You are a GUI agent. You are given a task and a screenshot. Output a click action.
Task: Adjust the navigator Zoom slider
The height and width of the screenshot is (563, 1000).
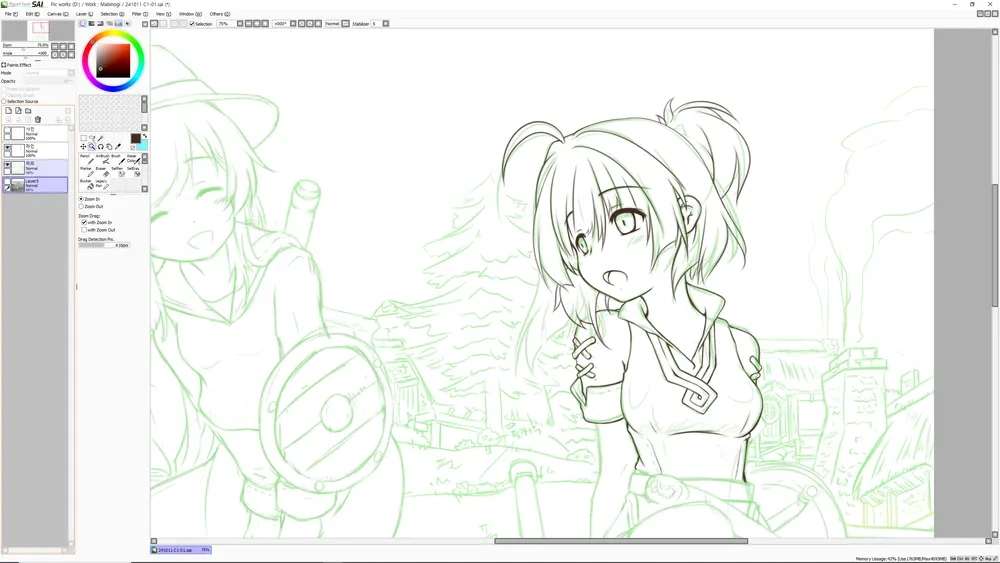[x=26, y=49]
